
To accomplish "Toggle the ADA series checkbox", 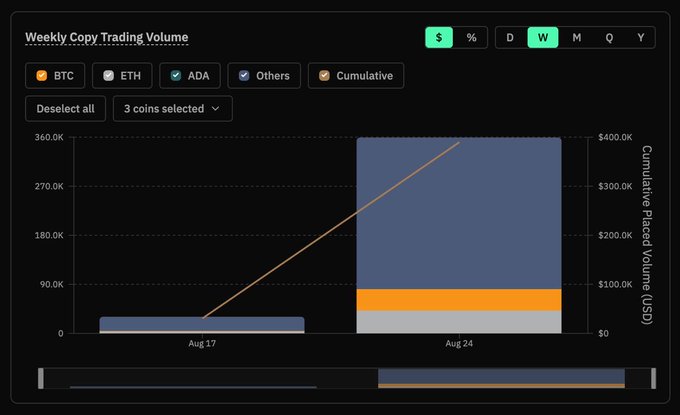I will click(x=176, y=75).
